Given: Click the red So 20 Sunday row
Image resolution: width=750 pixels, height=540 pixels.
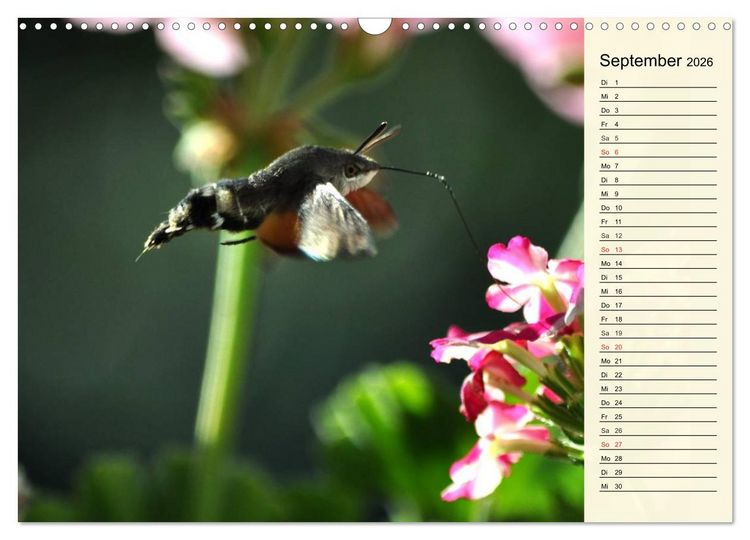Looking at the screenshot, I should pos(658,347).
